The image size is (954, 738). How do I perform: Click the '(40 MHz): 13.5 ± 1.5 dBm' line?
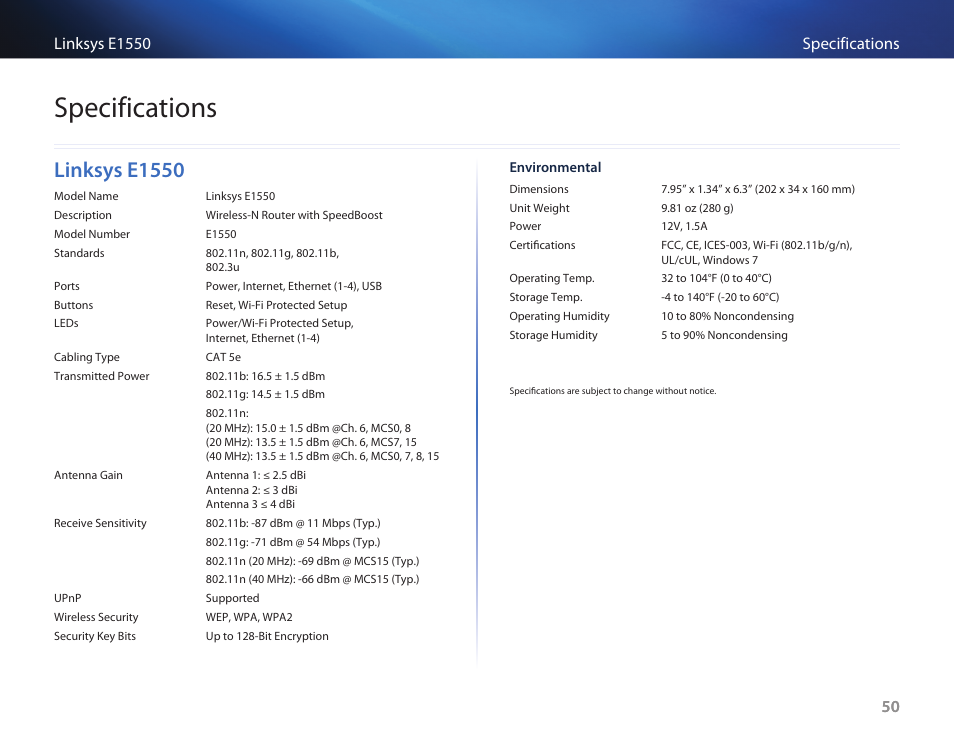coord(322,456)
